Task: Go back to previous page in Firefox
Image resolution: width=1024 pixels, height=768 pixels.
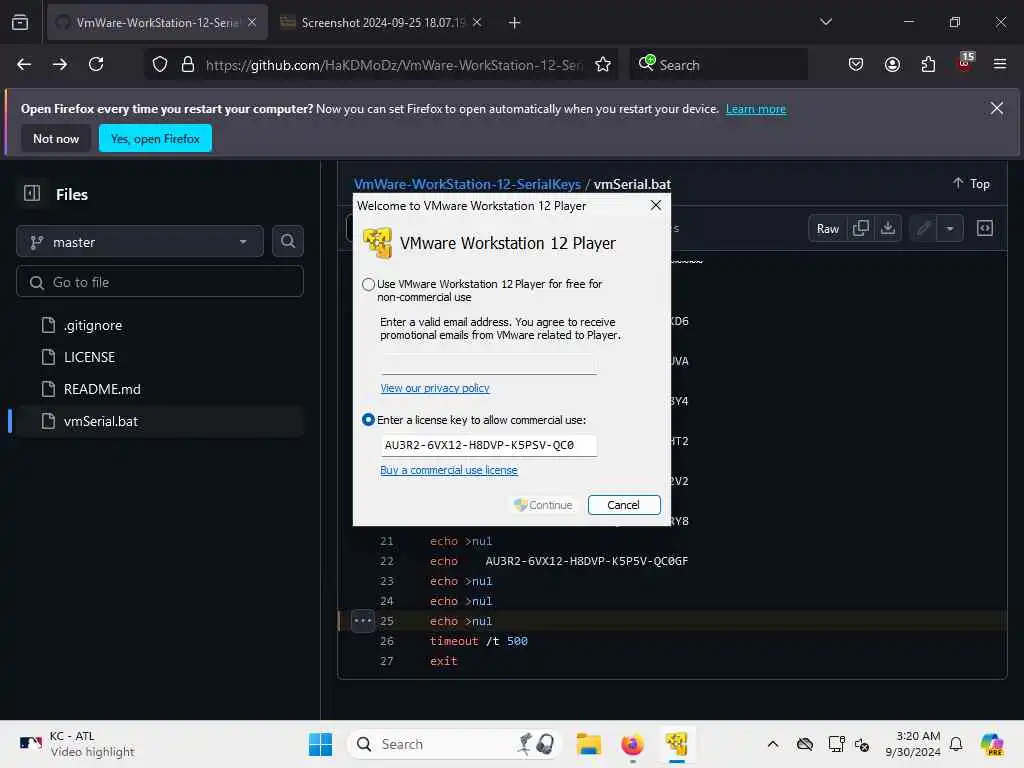Action: (24, 65)
